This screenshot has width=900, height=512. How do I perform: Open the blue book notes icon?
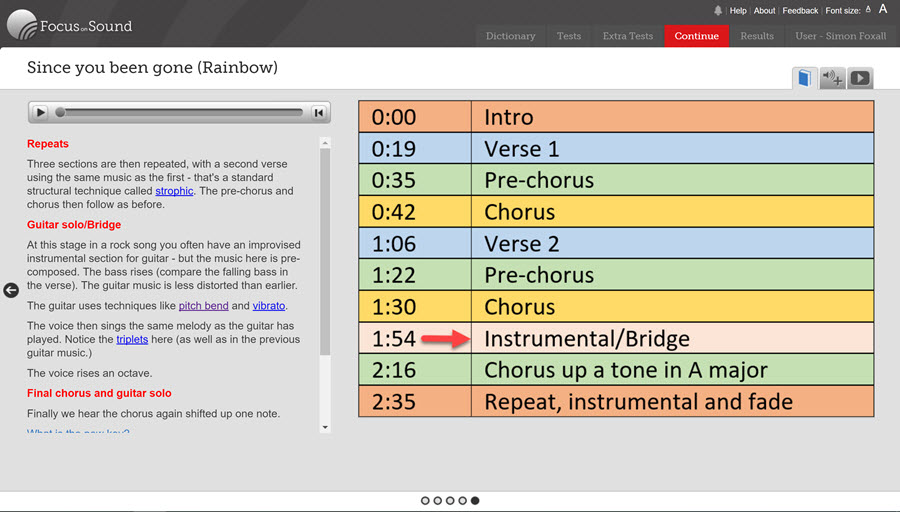click(805, 78)
